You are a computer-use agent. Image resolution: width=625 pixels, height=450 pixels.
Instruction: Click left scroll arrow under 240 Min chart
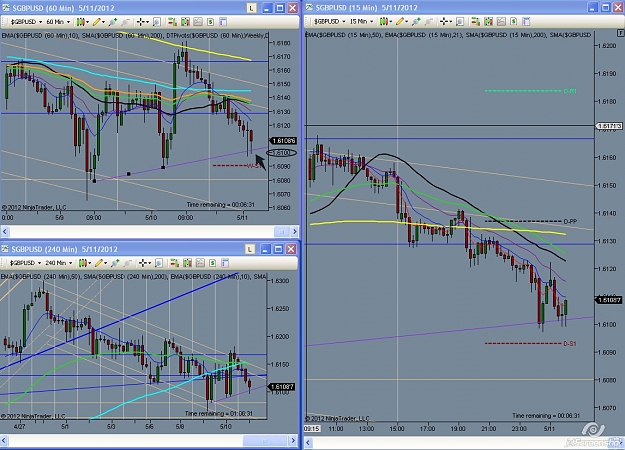(5, 440)
